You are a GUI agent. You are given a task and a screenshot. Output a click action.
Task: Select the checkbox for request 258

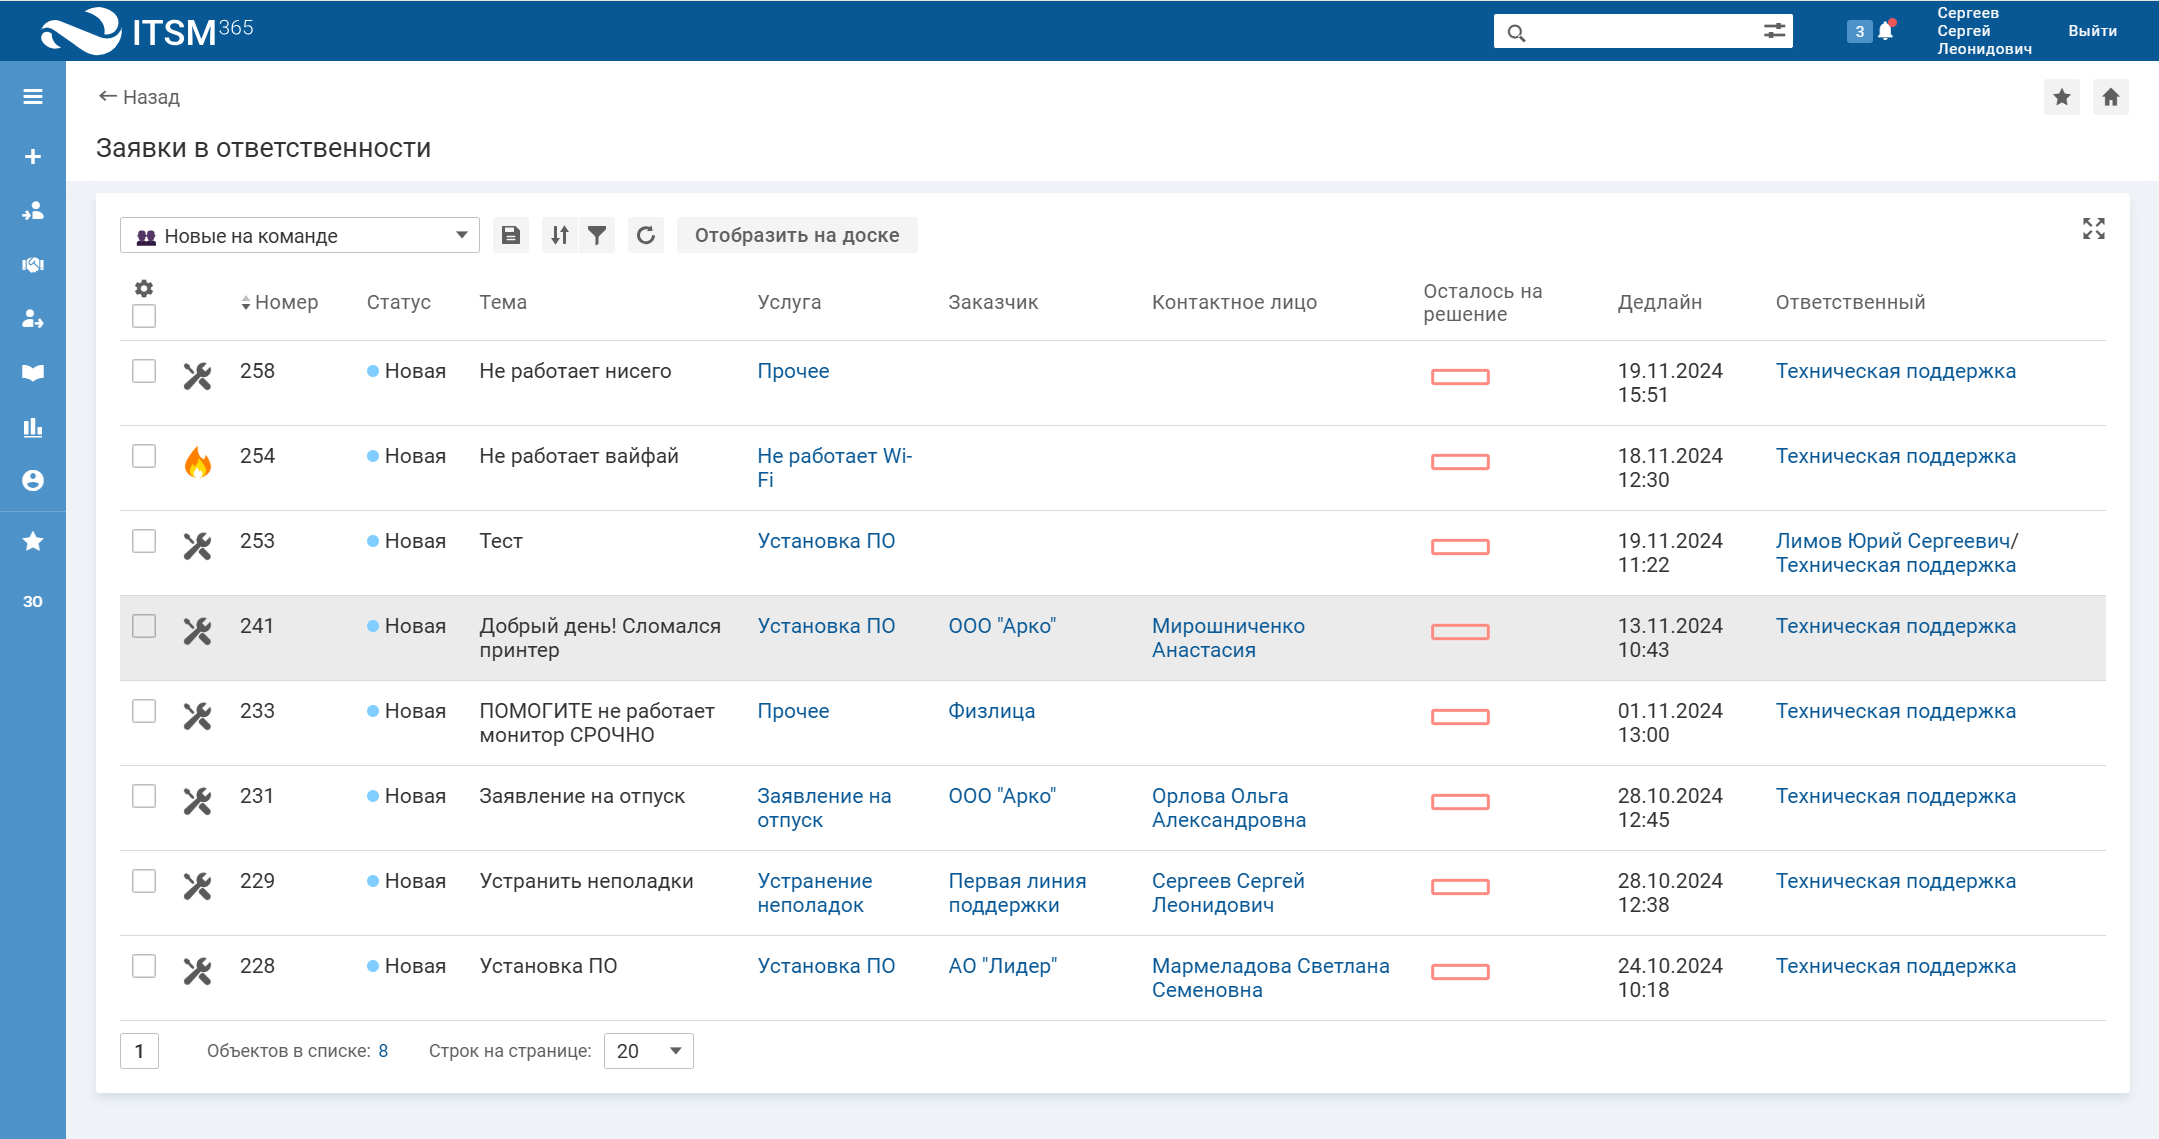144,371
